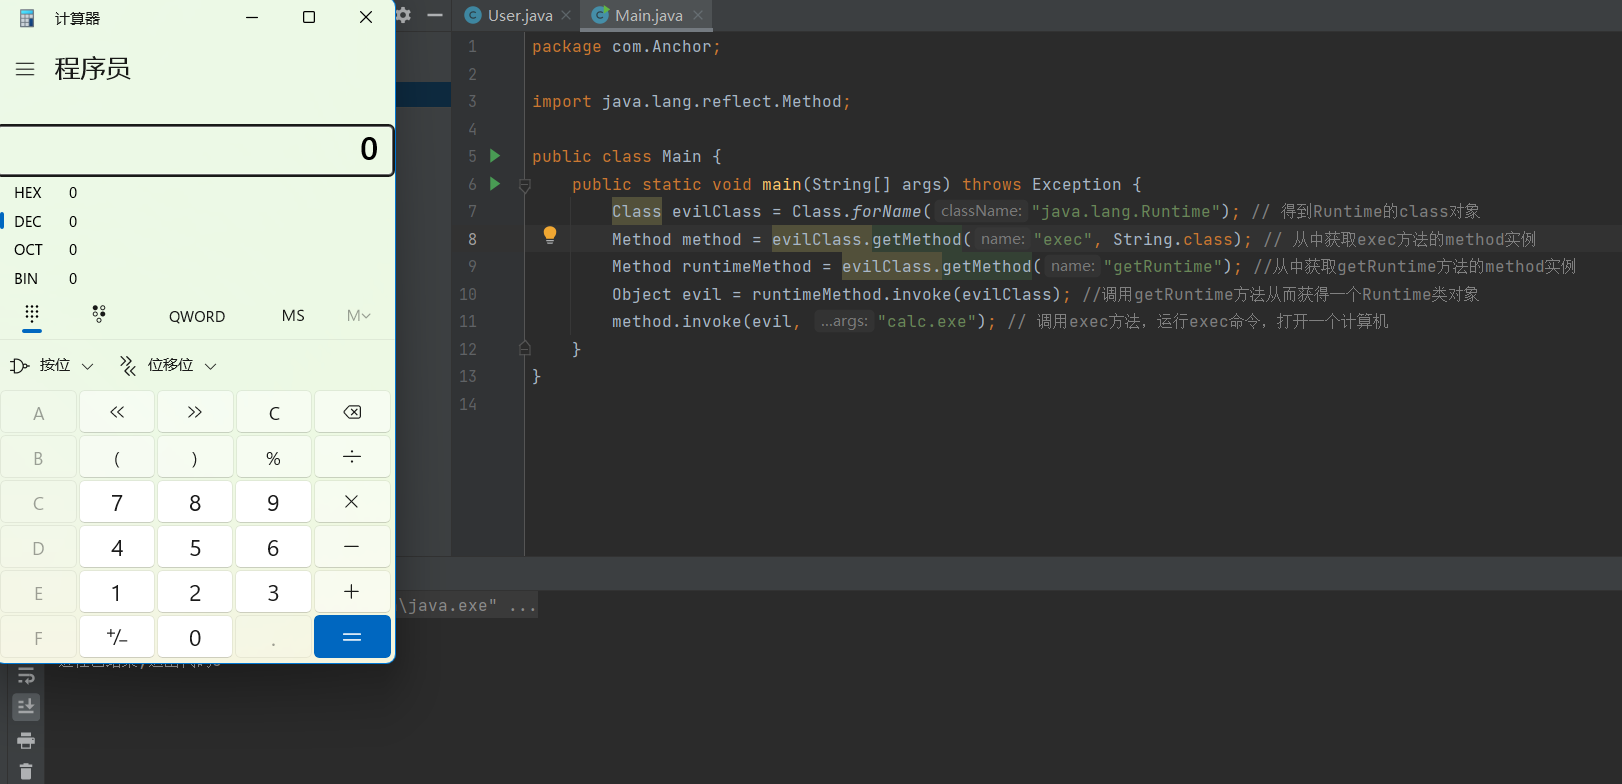This screenshot has height=784, width=1622.
Task: Click the 程序员 mode title in calculator
Action: 92,69
